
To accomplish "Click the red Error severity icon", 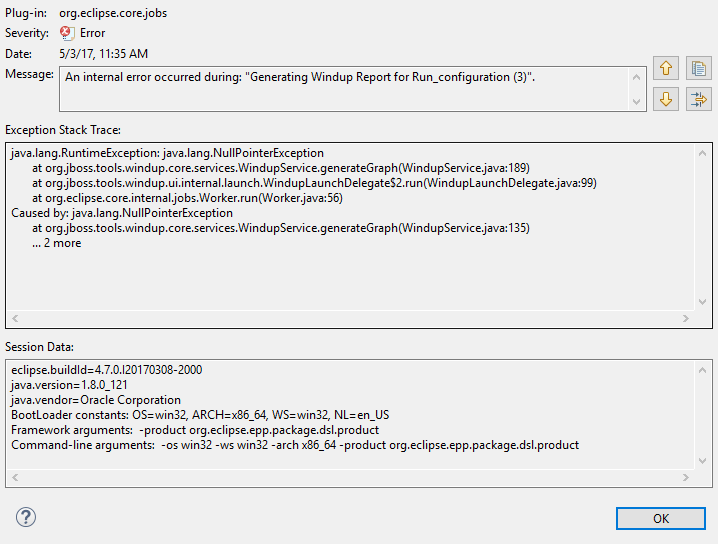I will click(67, 33).
